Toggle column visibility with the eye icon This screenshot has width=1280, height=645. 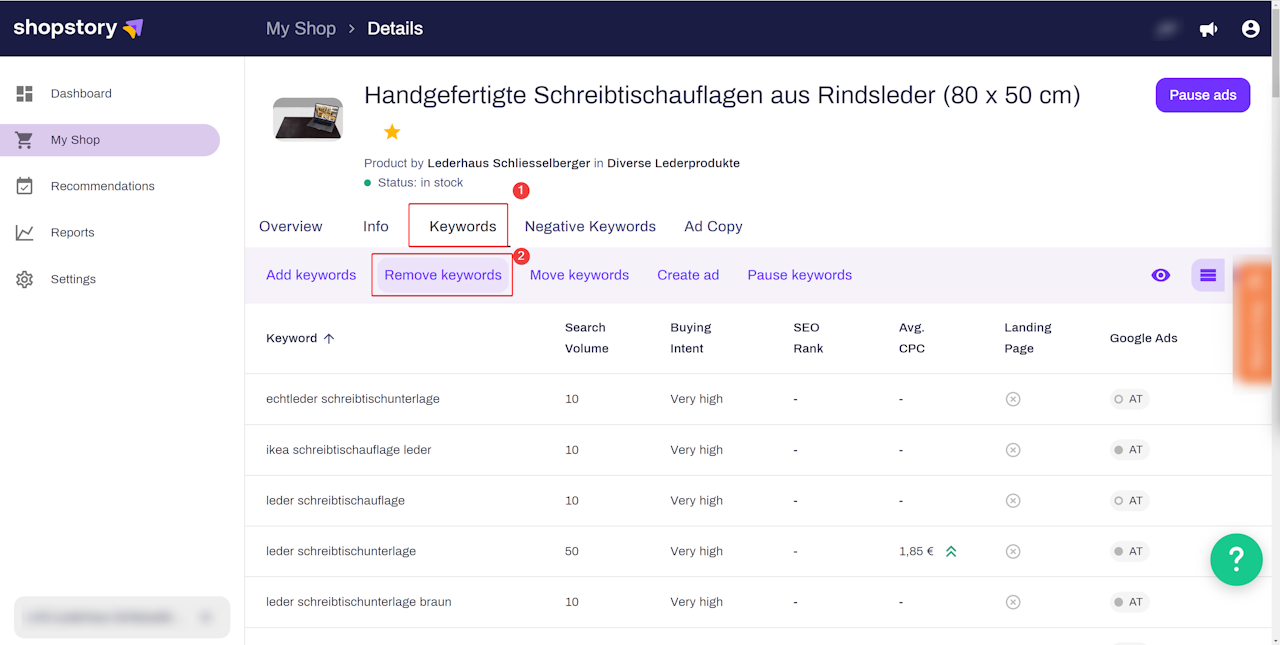point(1160,275)
